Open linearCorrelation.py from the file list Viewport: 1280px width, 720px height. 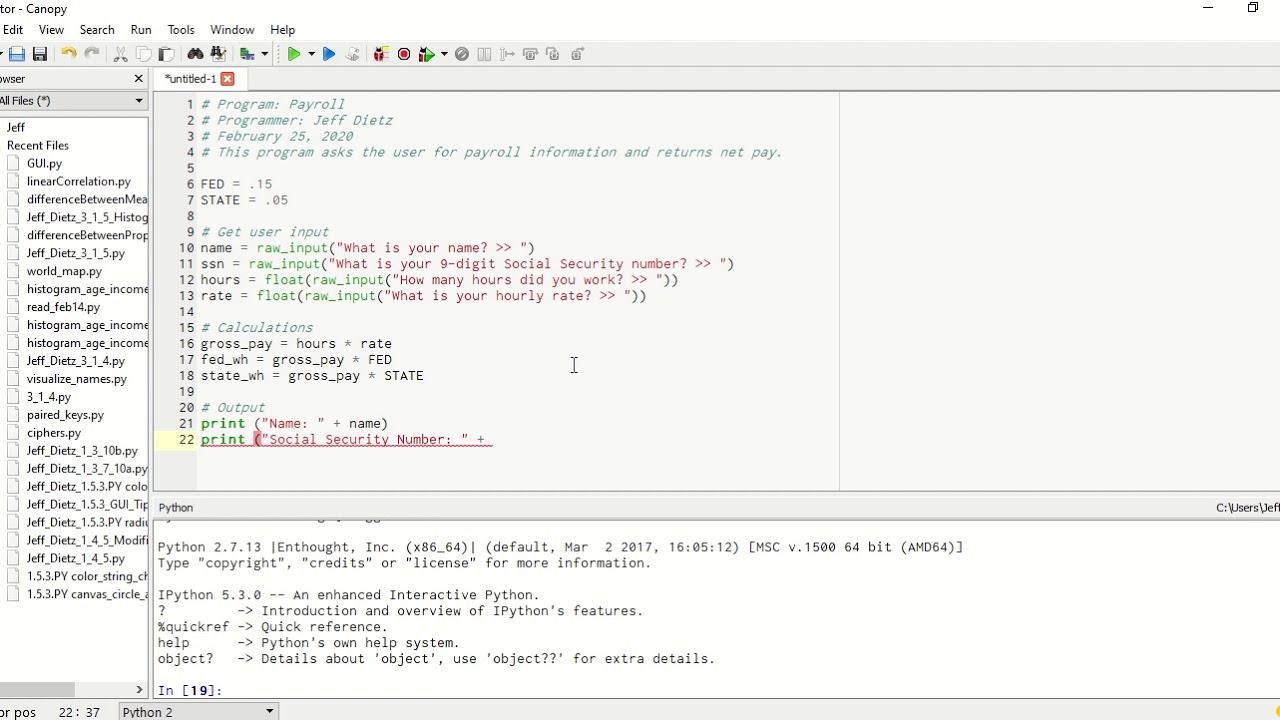pyautogui.click(x=79, y=181)
